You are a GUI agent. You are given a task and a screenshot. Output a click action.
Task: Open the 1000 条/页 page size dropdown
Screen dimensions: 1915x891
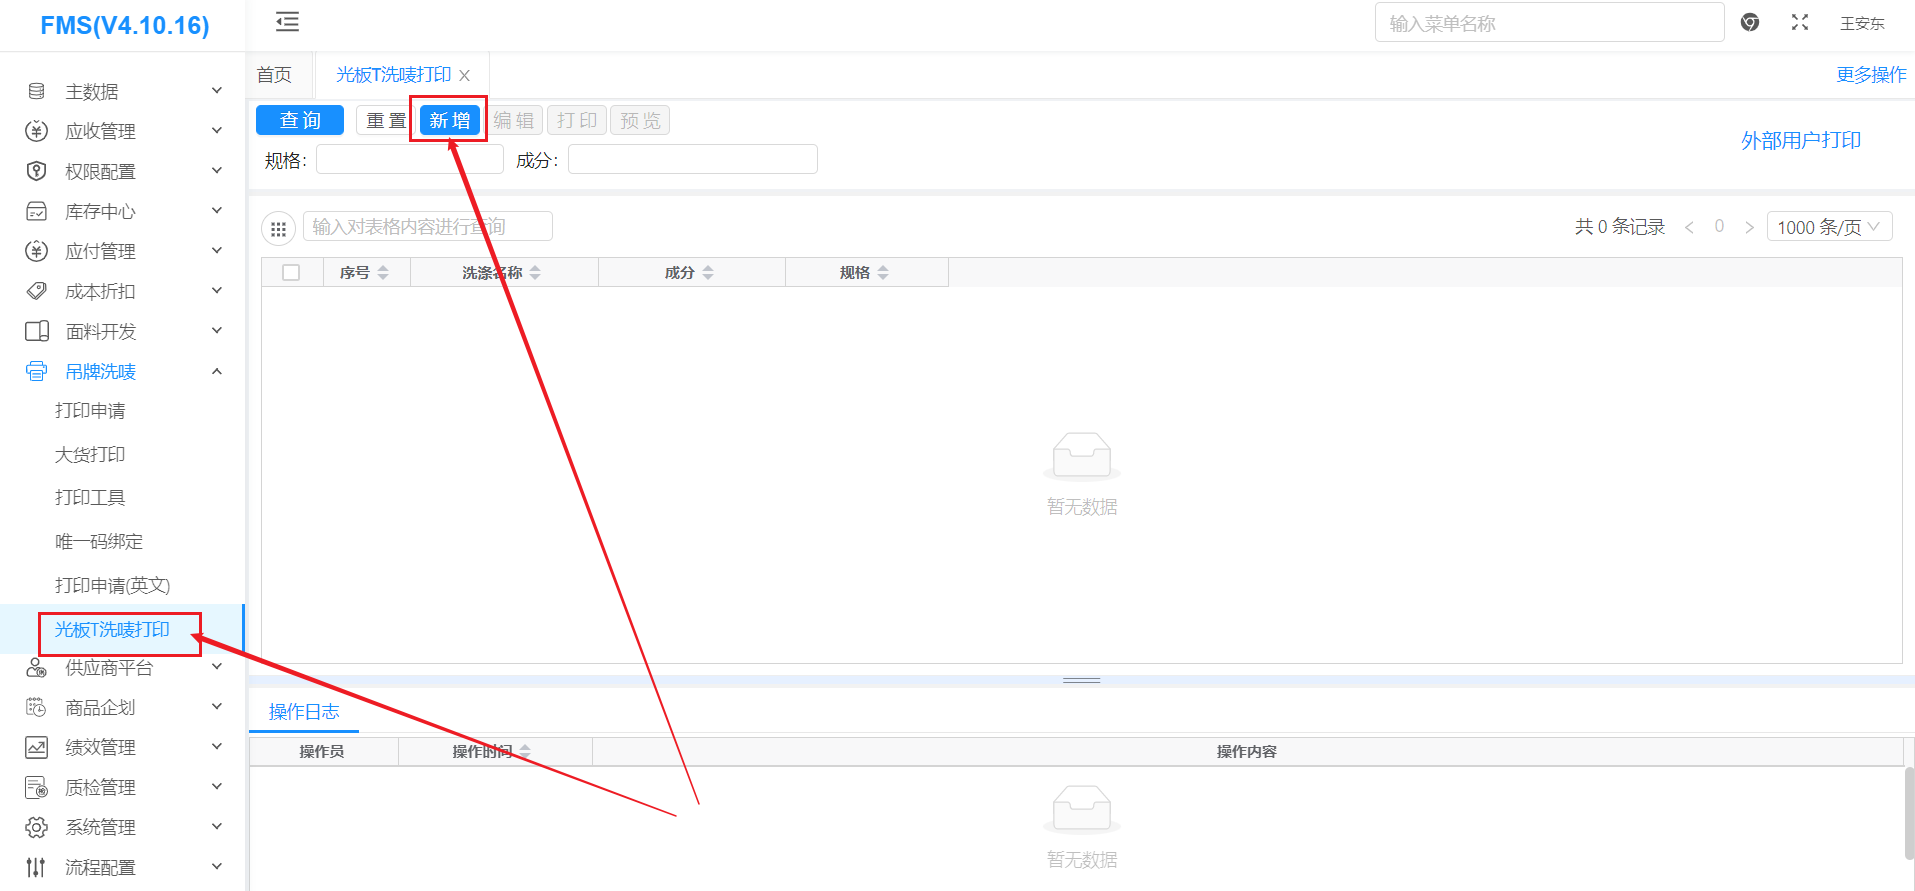click(1829, 227)
